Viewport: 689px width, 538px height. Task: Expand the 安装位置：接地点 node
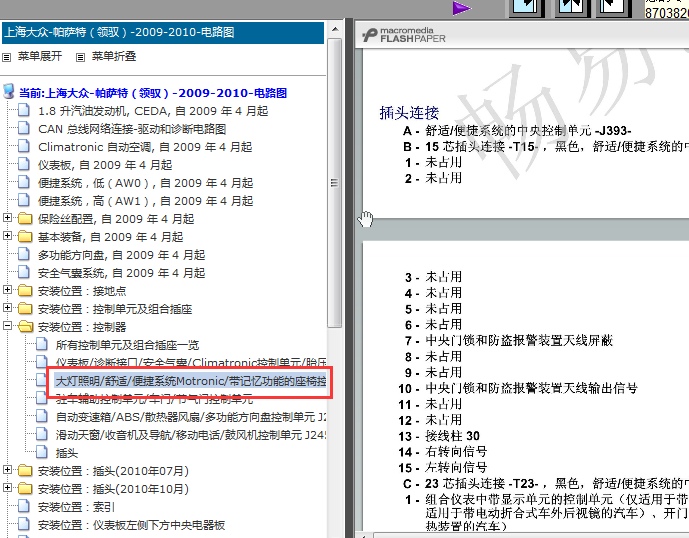[7, 289]
